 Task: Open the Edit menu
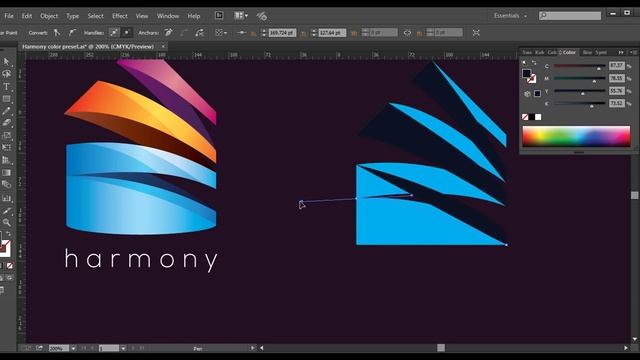point(27,16)
